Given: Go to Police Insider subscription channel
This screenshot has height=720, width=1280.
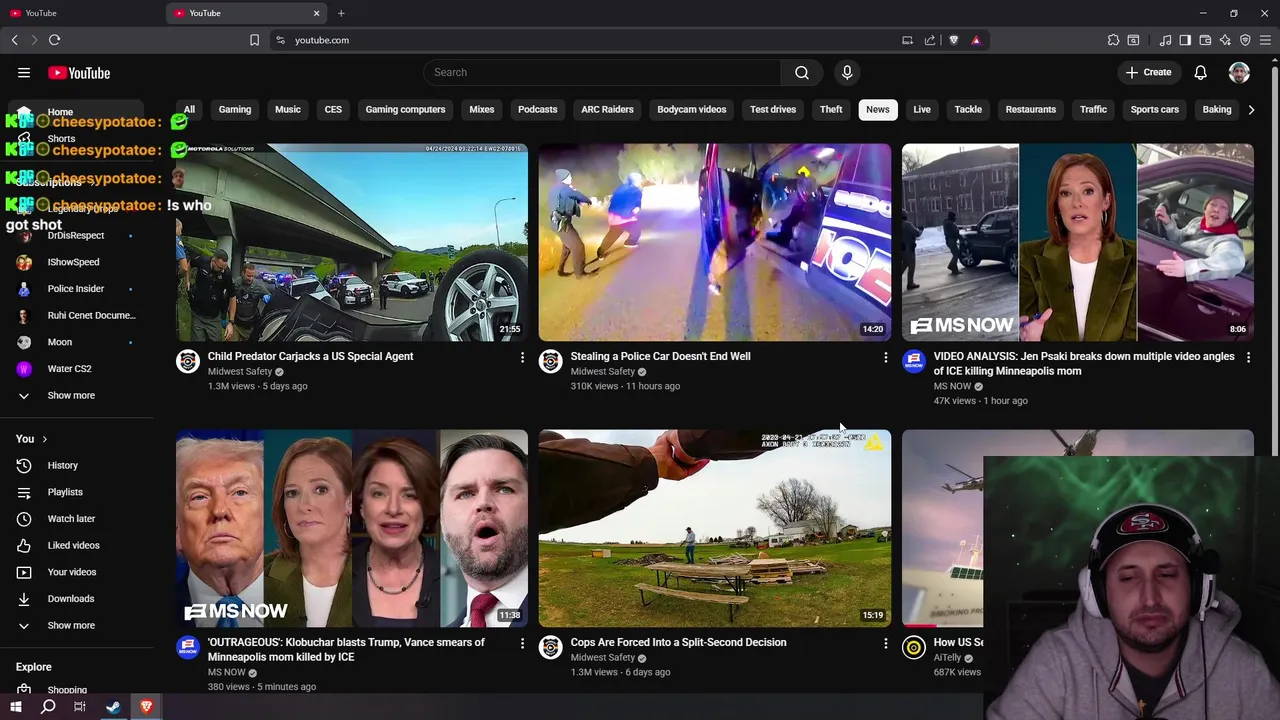Looking at the screenshot, I should 76,289.
